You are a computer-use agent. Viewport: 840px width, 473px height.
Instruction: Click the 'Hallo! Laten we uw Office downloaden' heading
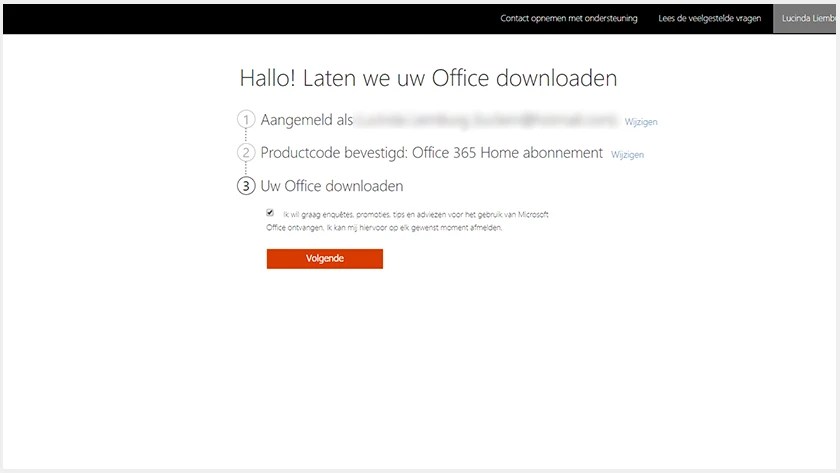tap(428, 78)
